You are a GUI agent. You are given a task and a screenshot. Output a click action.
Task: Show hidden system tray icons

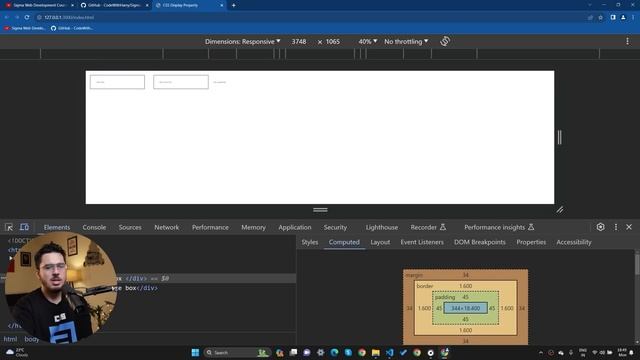pos(541,353)
